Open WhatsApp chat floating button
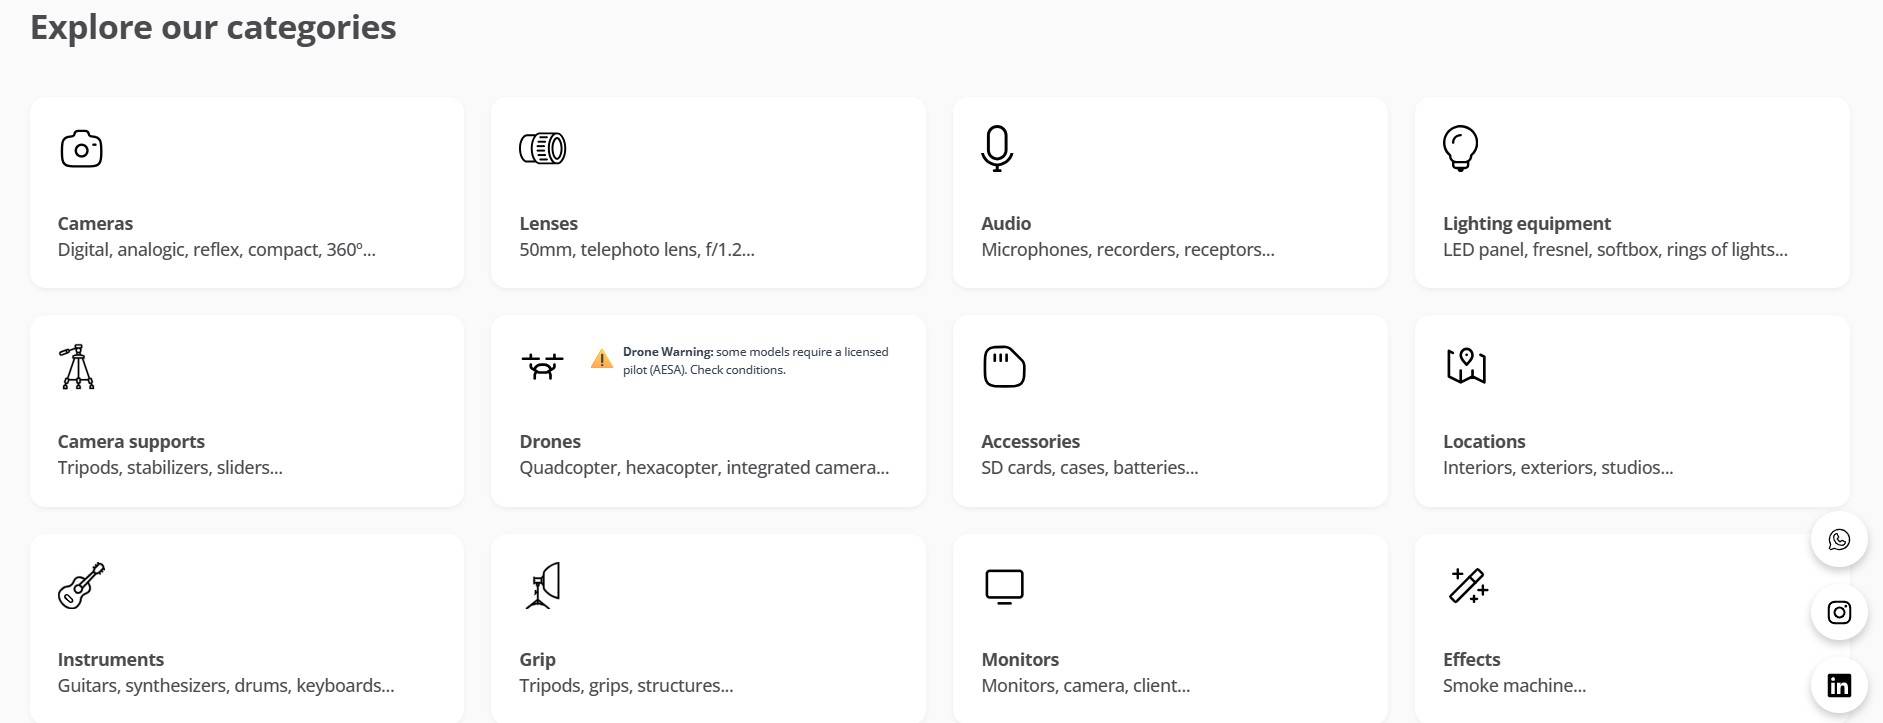The width and height of the screenshot is (1883, 723). (1839, 540)
